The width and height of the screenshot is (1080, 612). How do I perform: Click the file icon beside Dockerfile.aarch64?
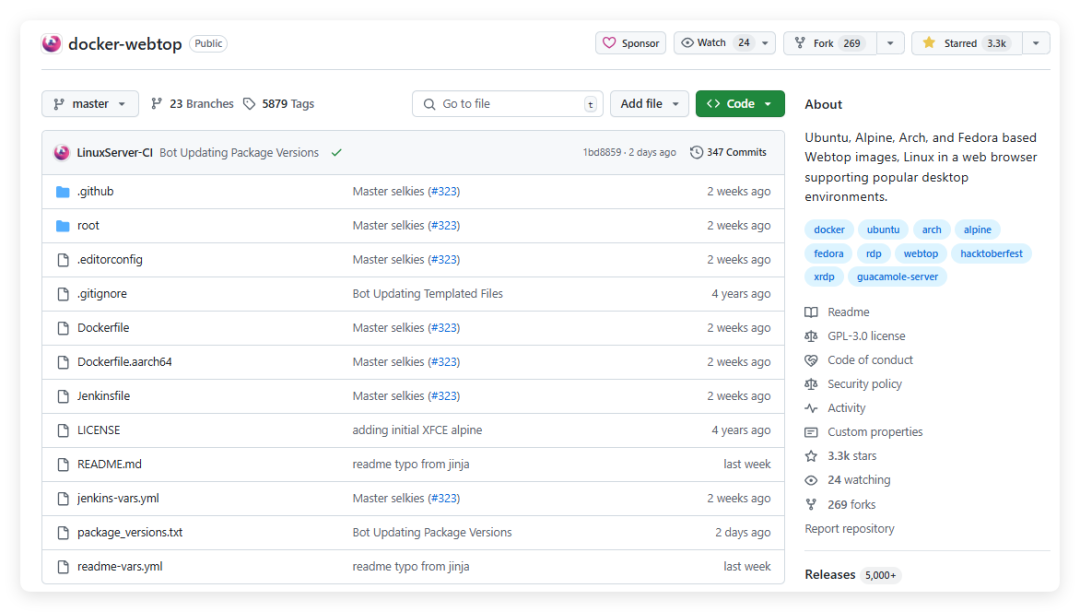pos(63,362)
